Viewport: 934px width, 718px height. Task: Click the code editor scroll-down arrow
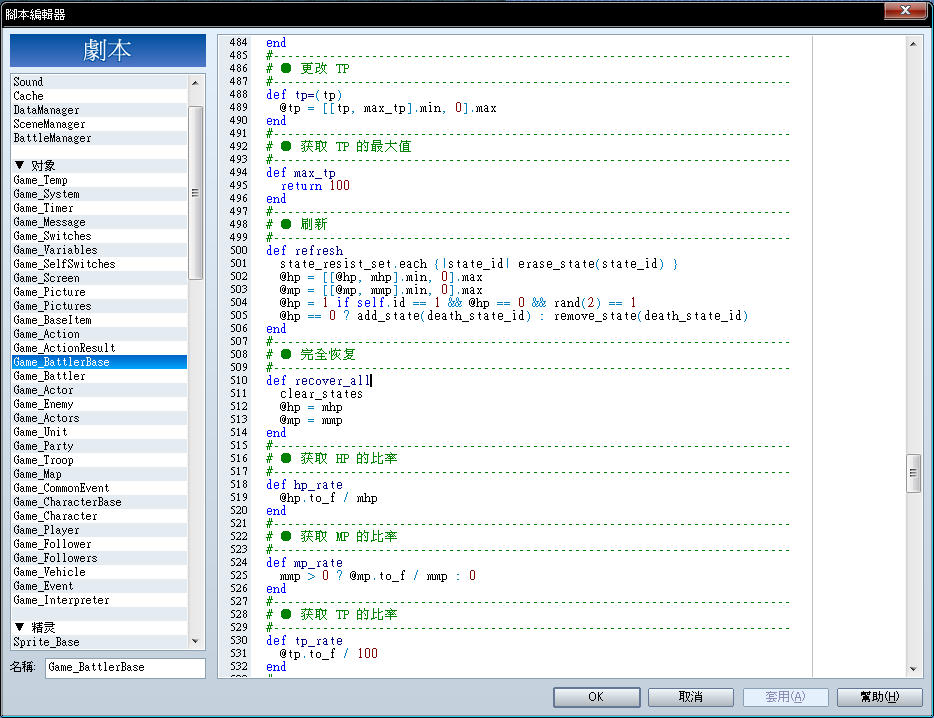[x=913, y=669]
